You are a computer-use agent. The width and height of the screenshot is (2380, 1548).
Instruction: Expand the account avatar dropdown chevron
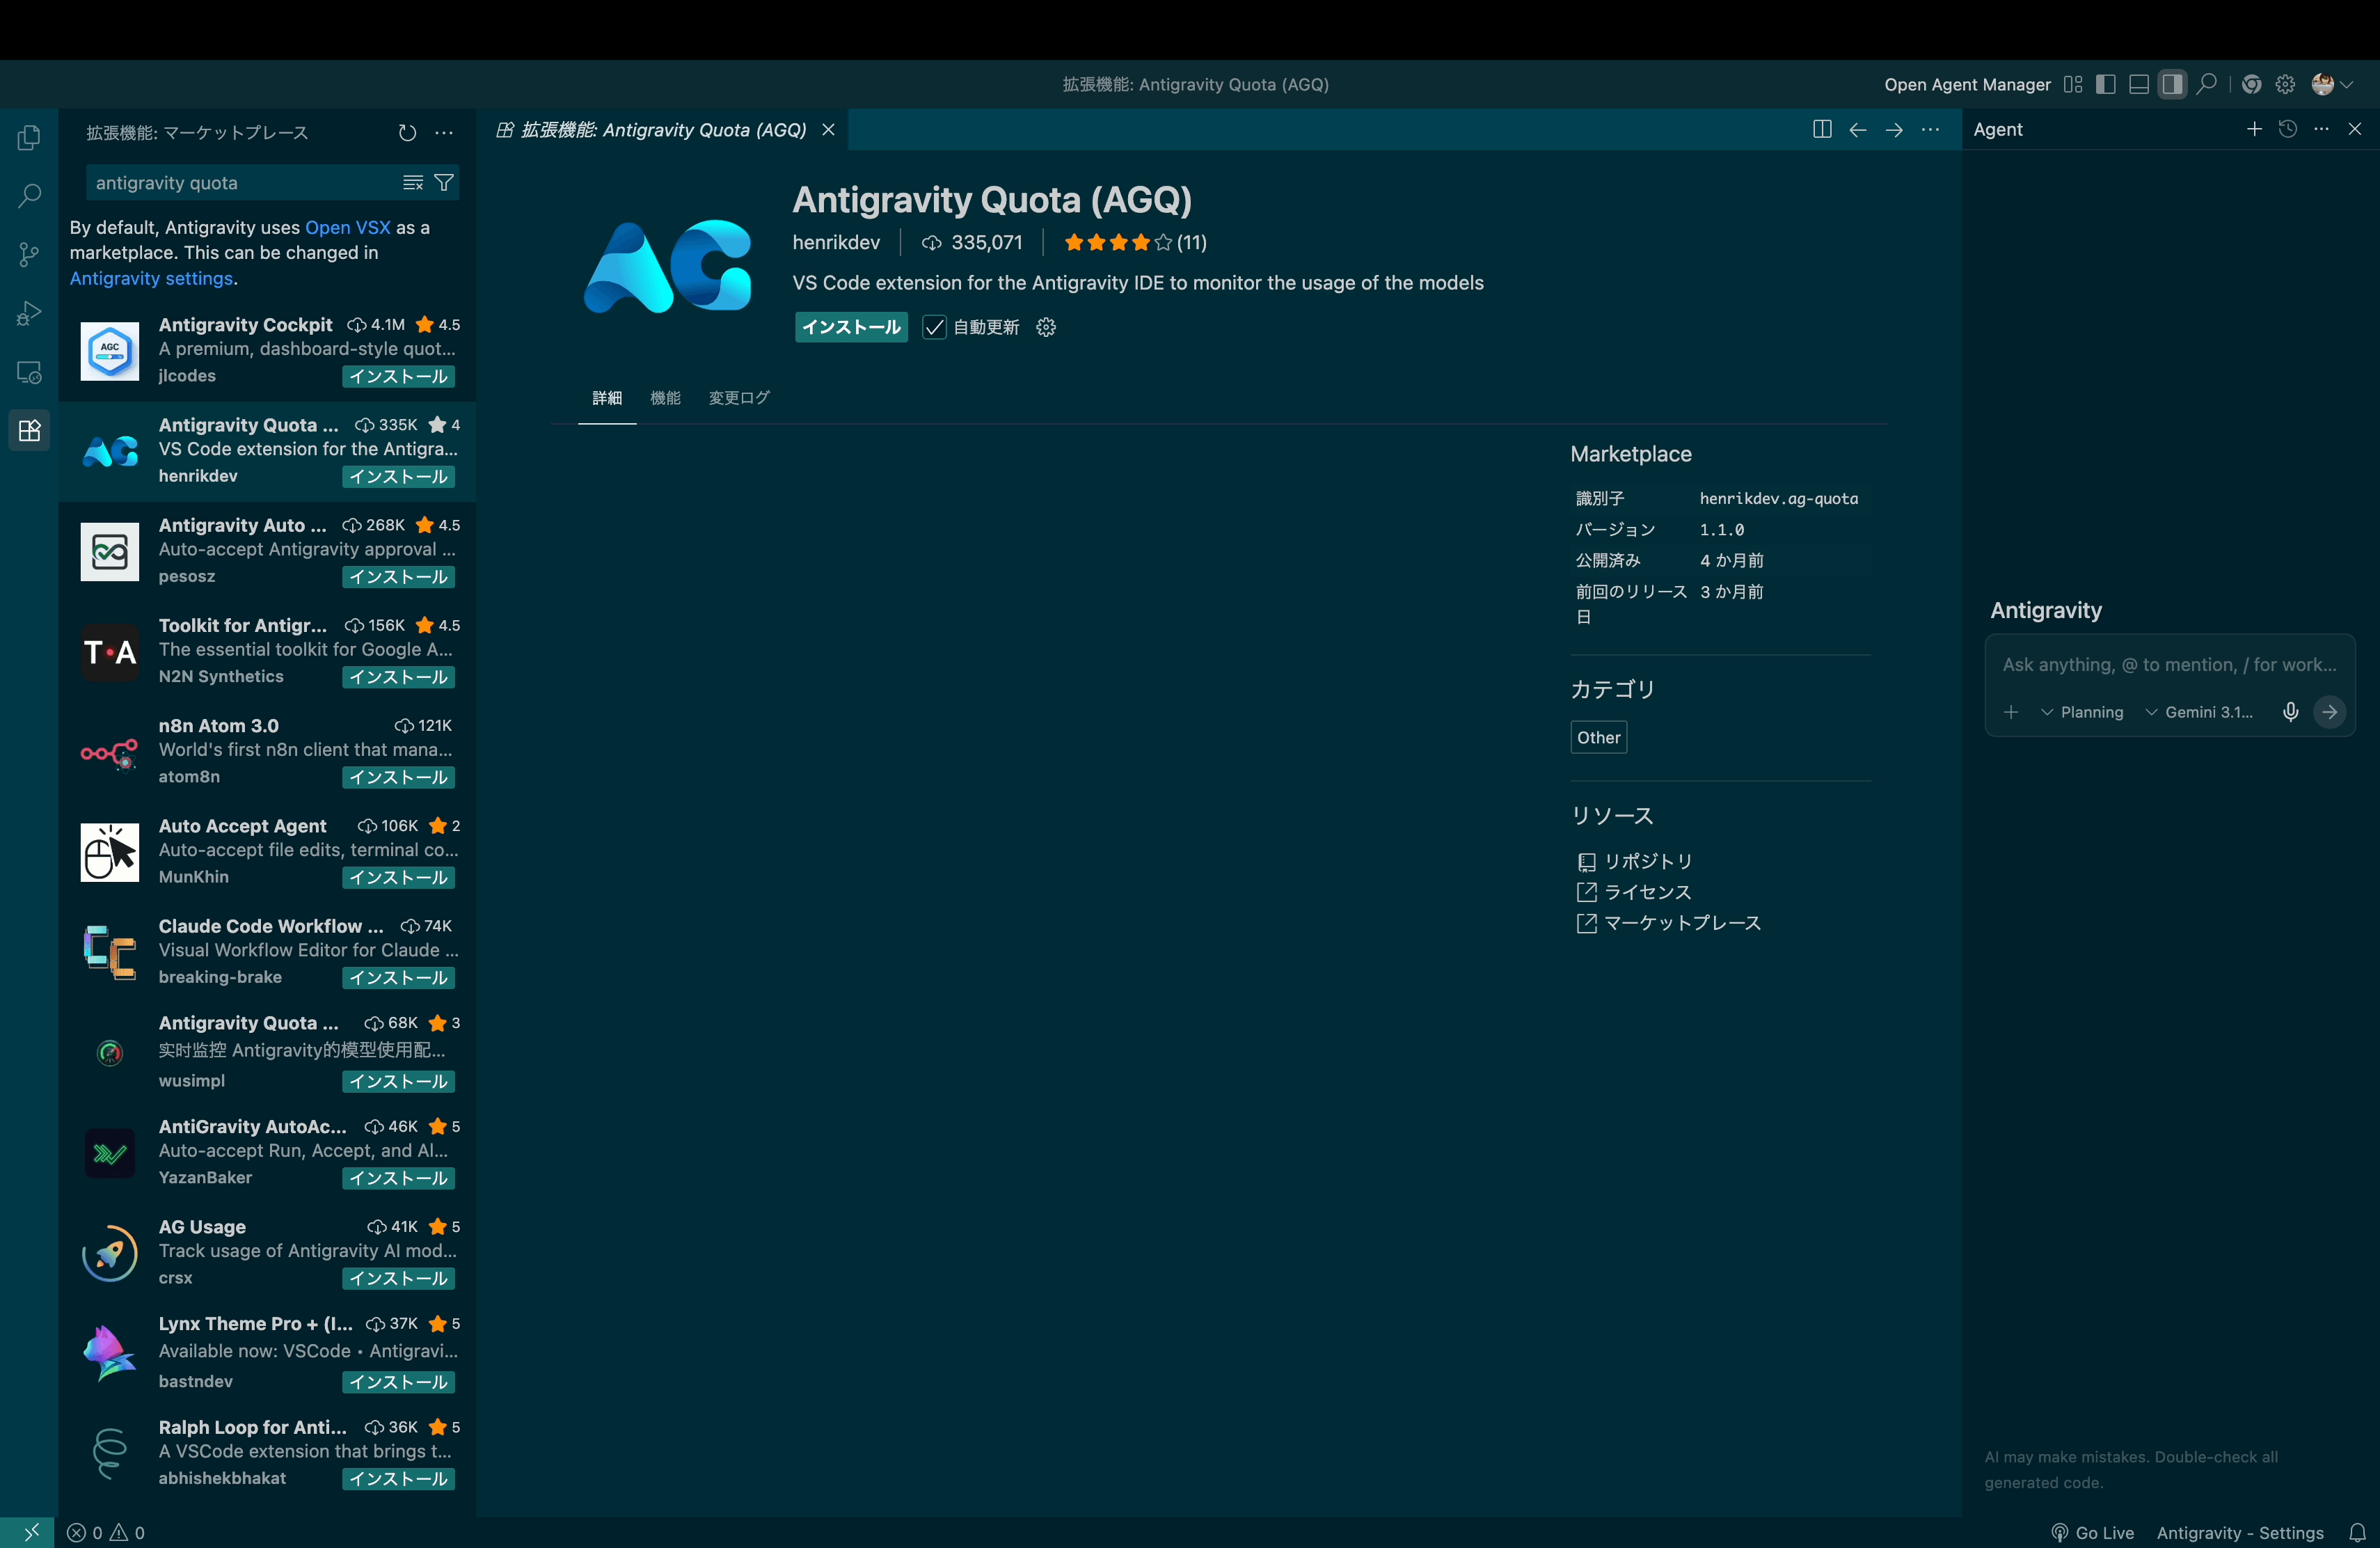tap(2346, 85)
